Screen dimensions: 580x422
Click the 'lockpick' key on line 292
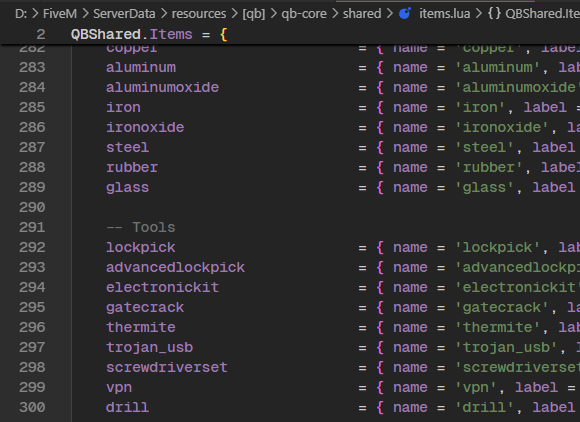(x=141, y=247)
